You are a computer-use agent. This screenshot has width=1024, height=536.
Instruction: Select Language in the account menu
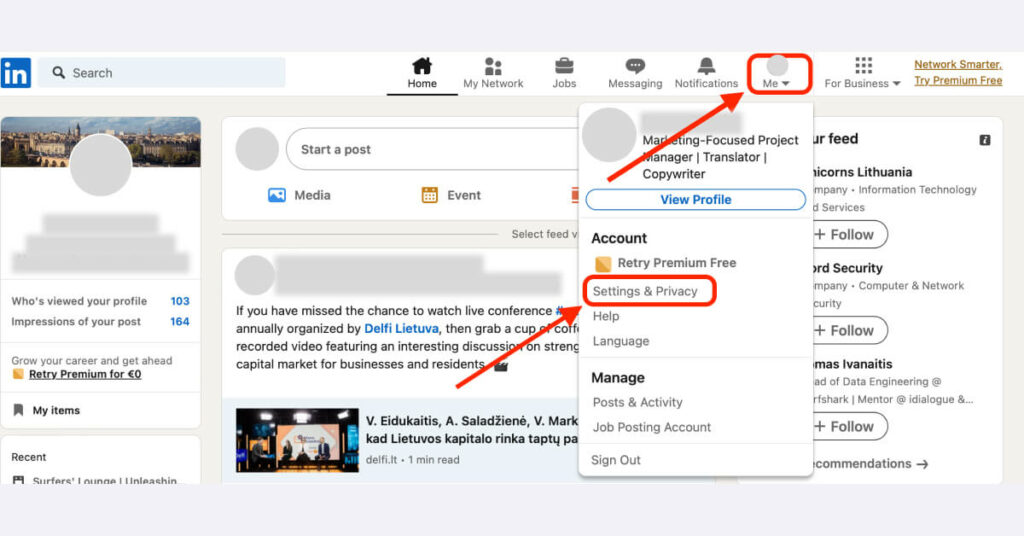click(x=621, y=341)
